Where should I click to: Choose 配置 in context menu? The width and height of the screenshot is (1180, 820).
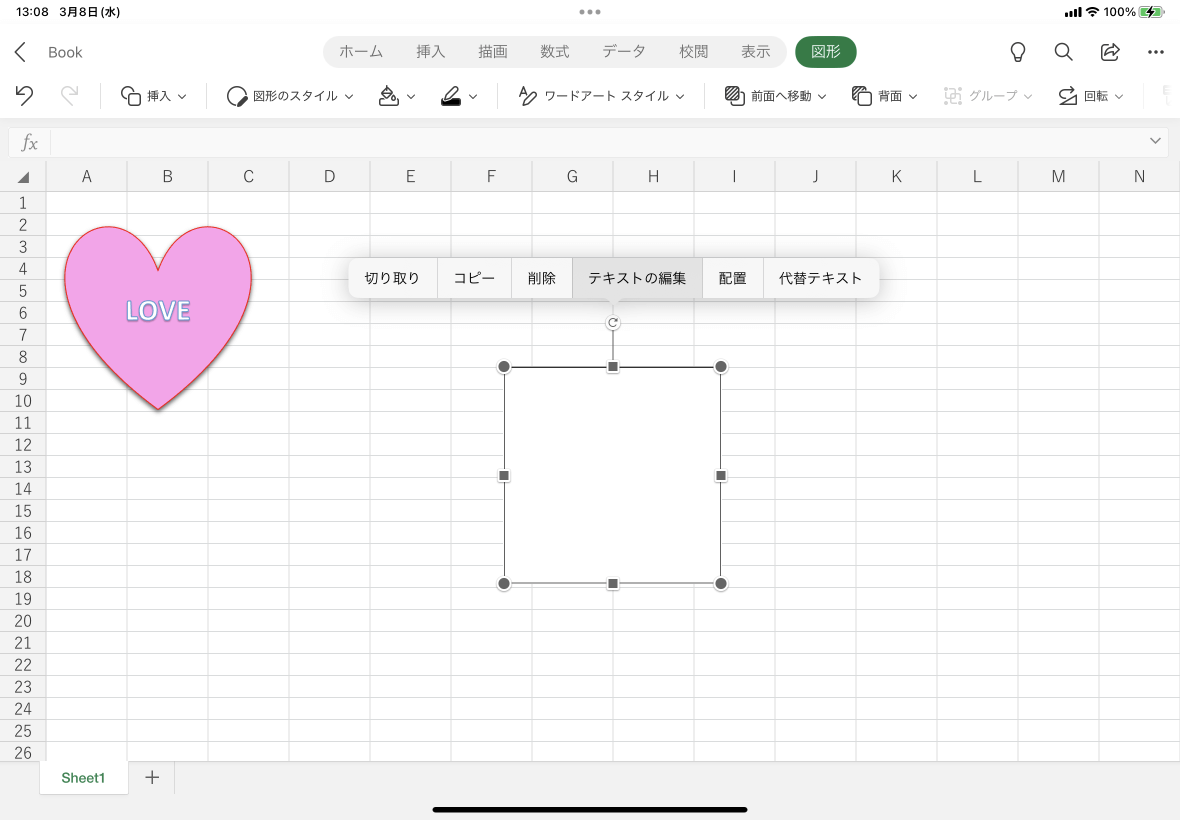click(x=733, y=278)
